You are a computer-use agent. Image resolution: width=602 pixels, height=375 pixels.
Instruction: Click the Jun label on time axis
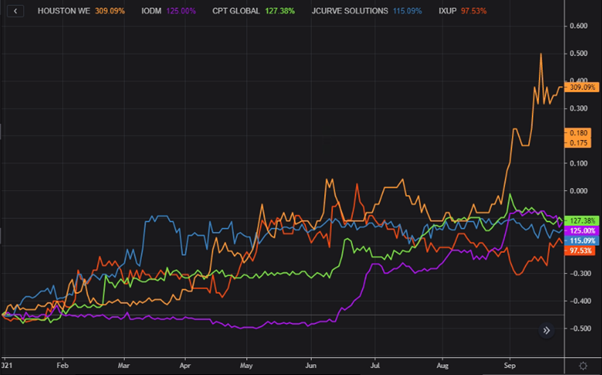pyautogui.click(x=311, y=365)
